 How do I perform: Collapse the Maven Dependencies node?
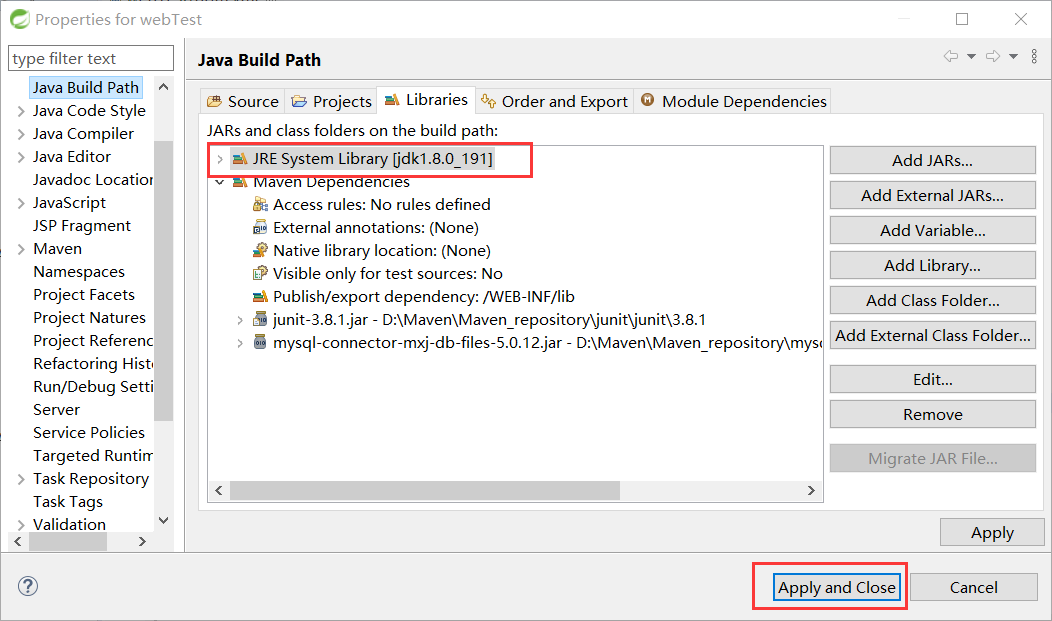tap(219, 182)
